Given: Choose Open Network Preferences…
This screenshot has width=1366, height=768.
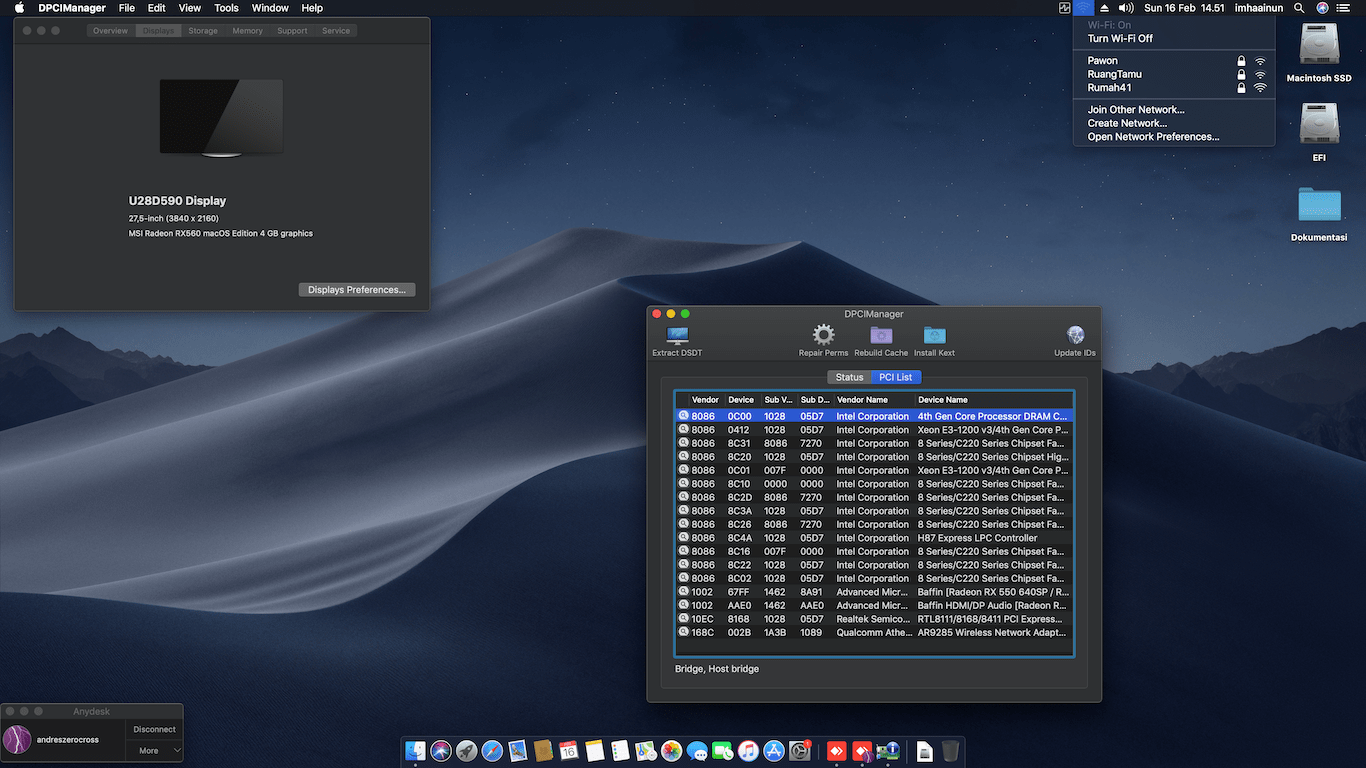Looking at the screenshot, I should click(x=1174, y=137).
